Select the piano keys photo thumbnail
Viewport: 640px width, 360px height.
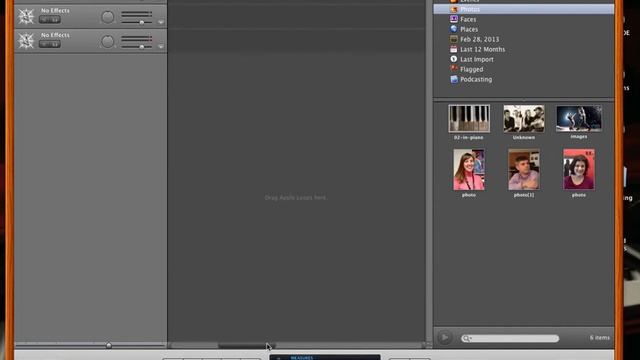coord(469,119)
